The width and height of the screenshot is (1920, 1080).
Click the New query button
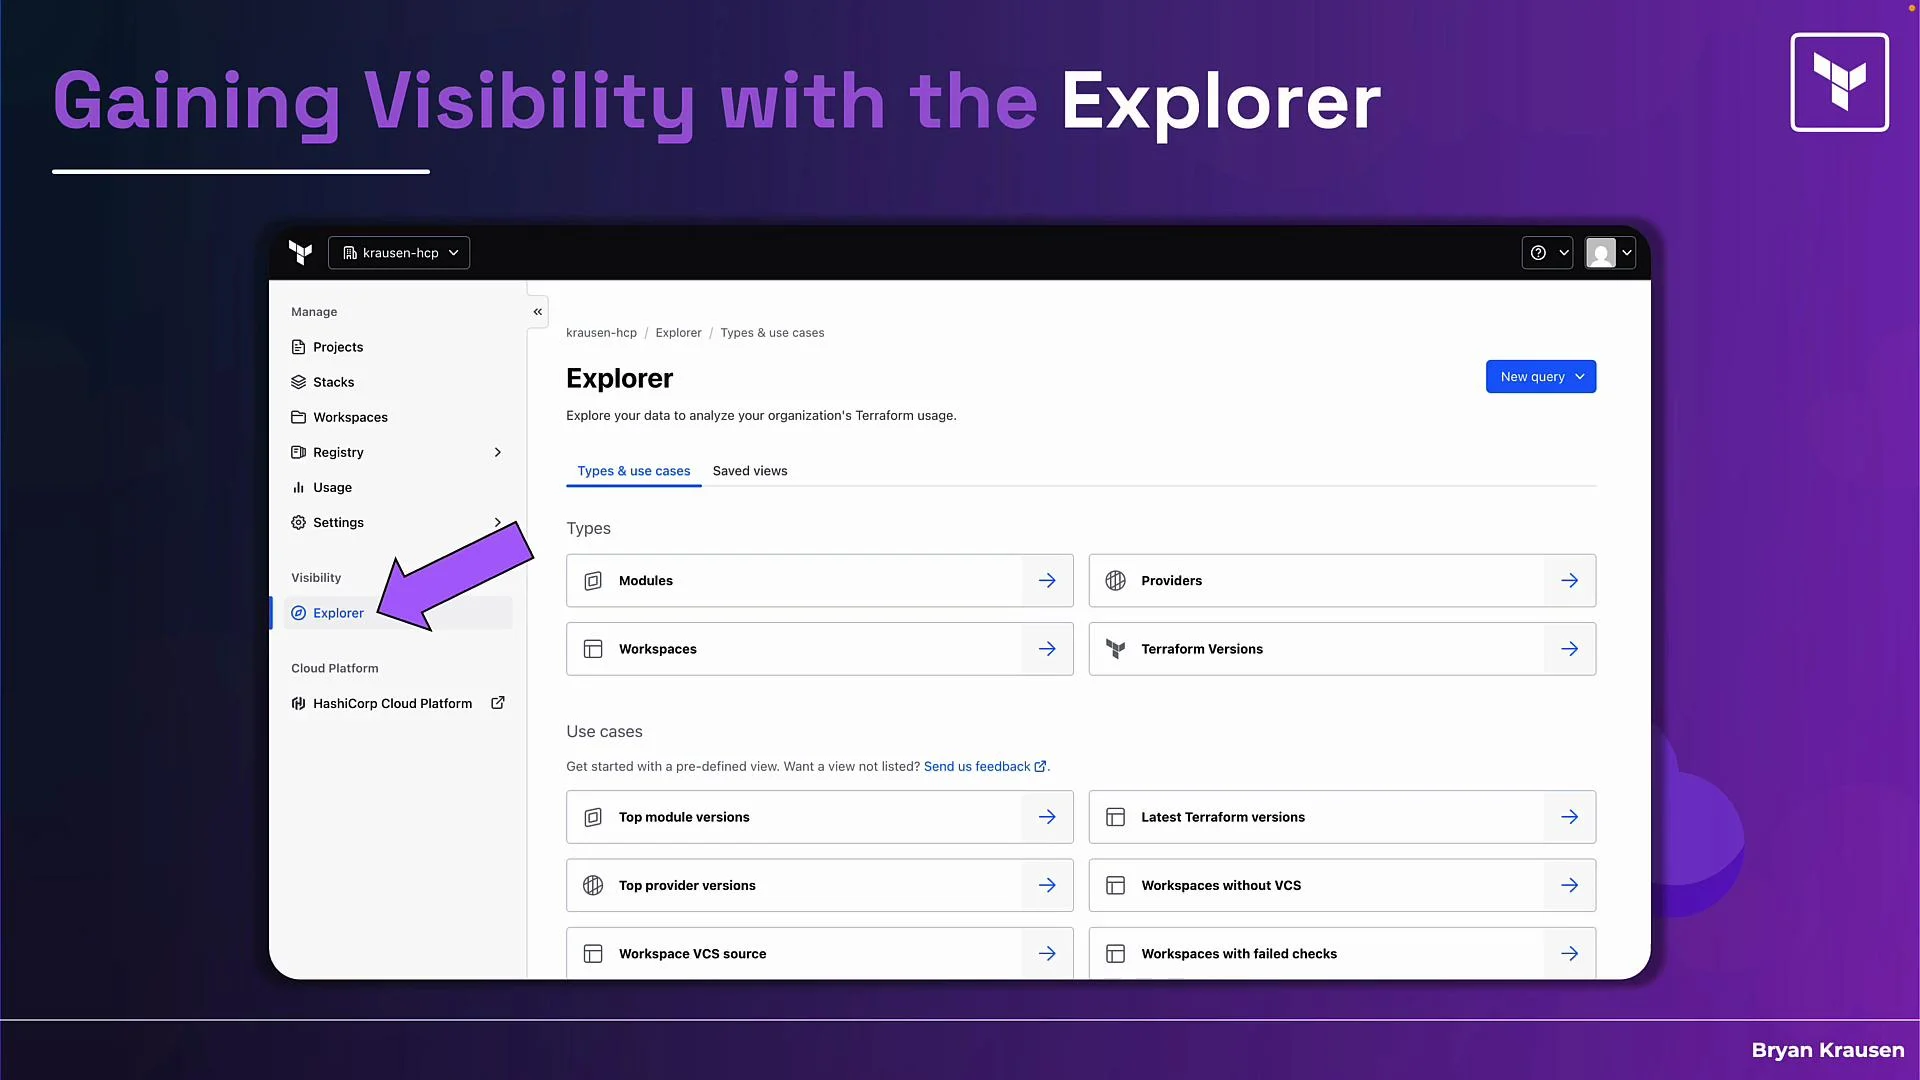1540,377
